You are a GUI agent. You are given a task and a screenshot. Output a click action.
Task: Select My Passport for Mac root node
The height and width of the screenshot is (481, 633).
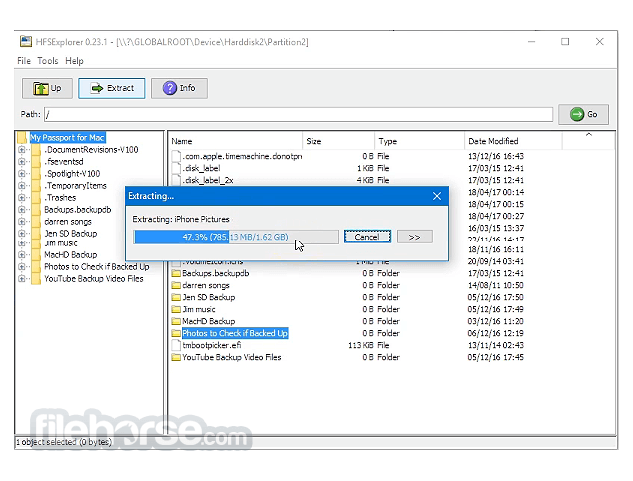67,138
